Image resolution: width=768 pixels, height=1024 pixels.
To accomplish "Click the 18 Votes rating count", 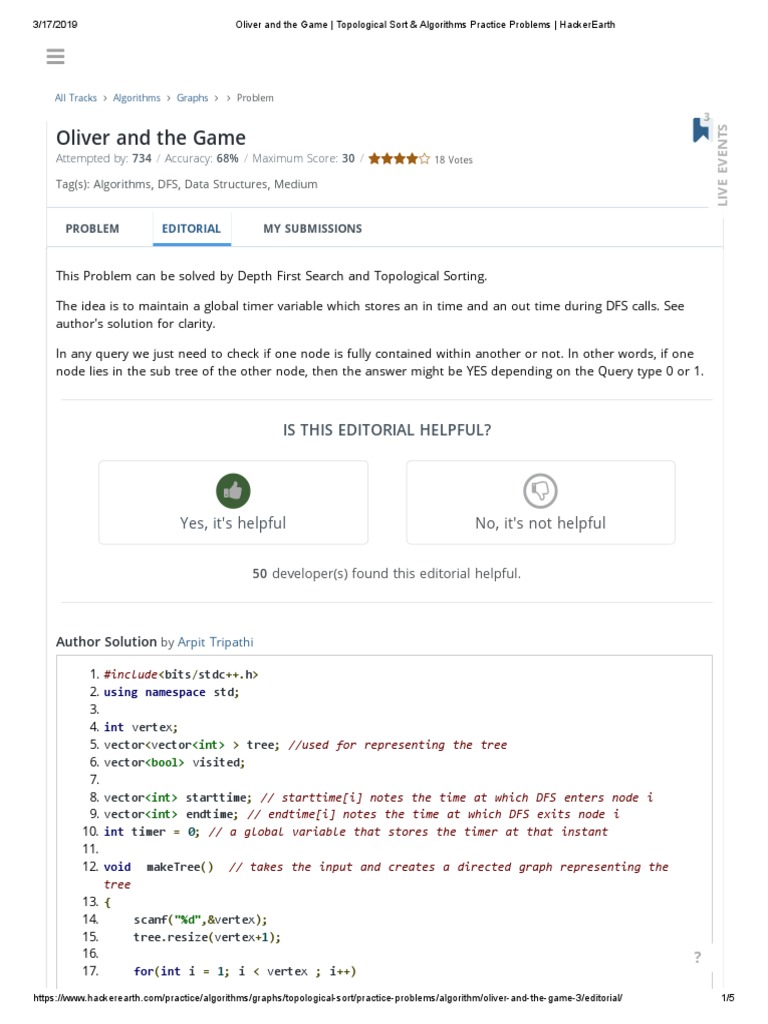I will coord(453,159).
